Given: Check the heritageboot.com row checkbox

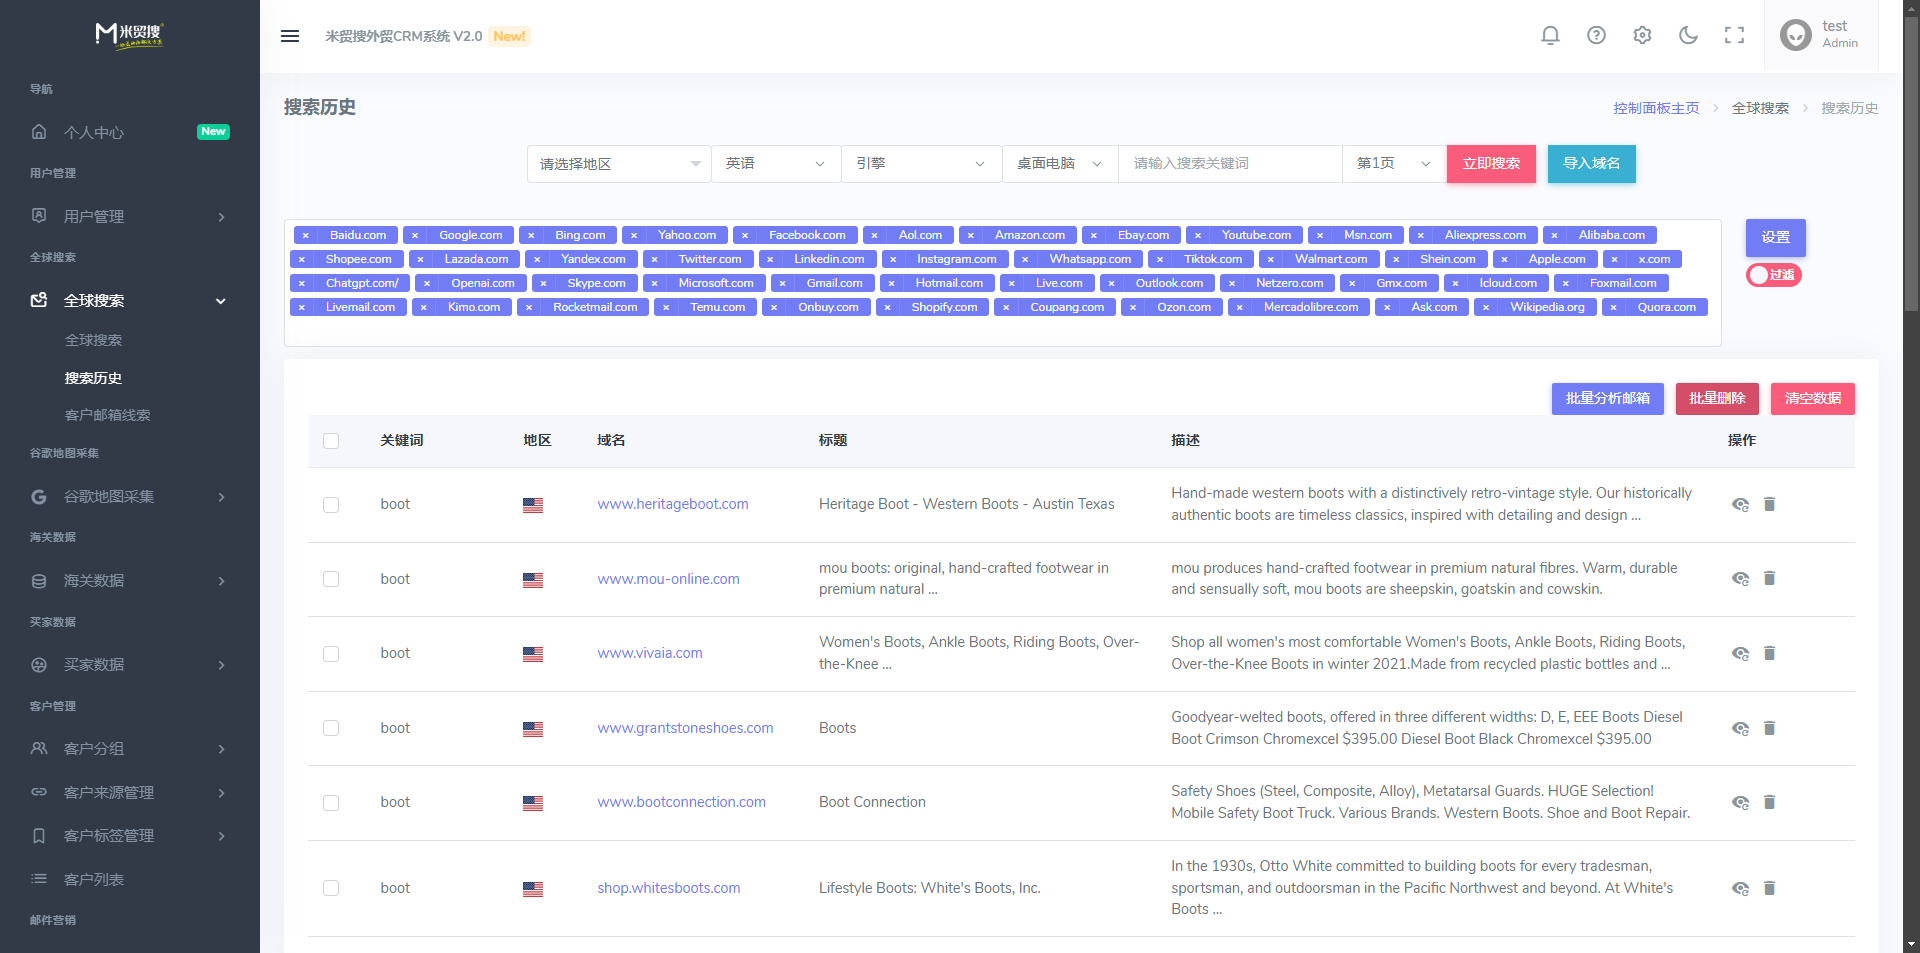Looking at the screenshot, I should point(331,505).
